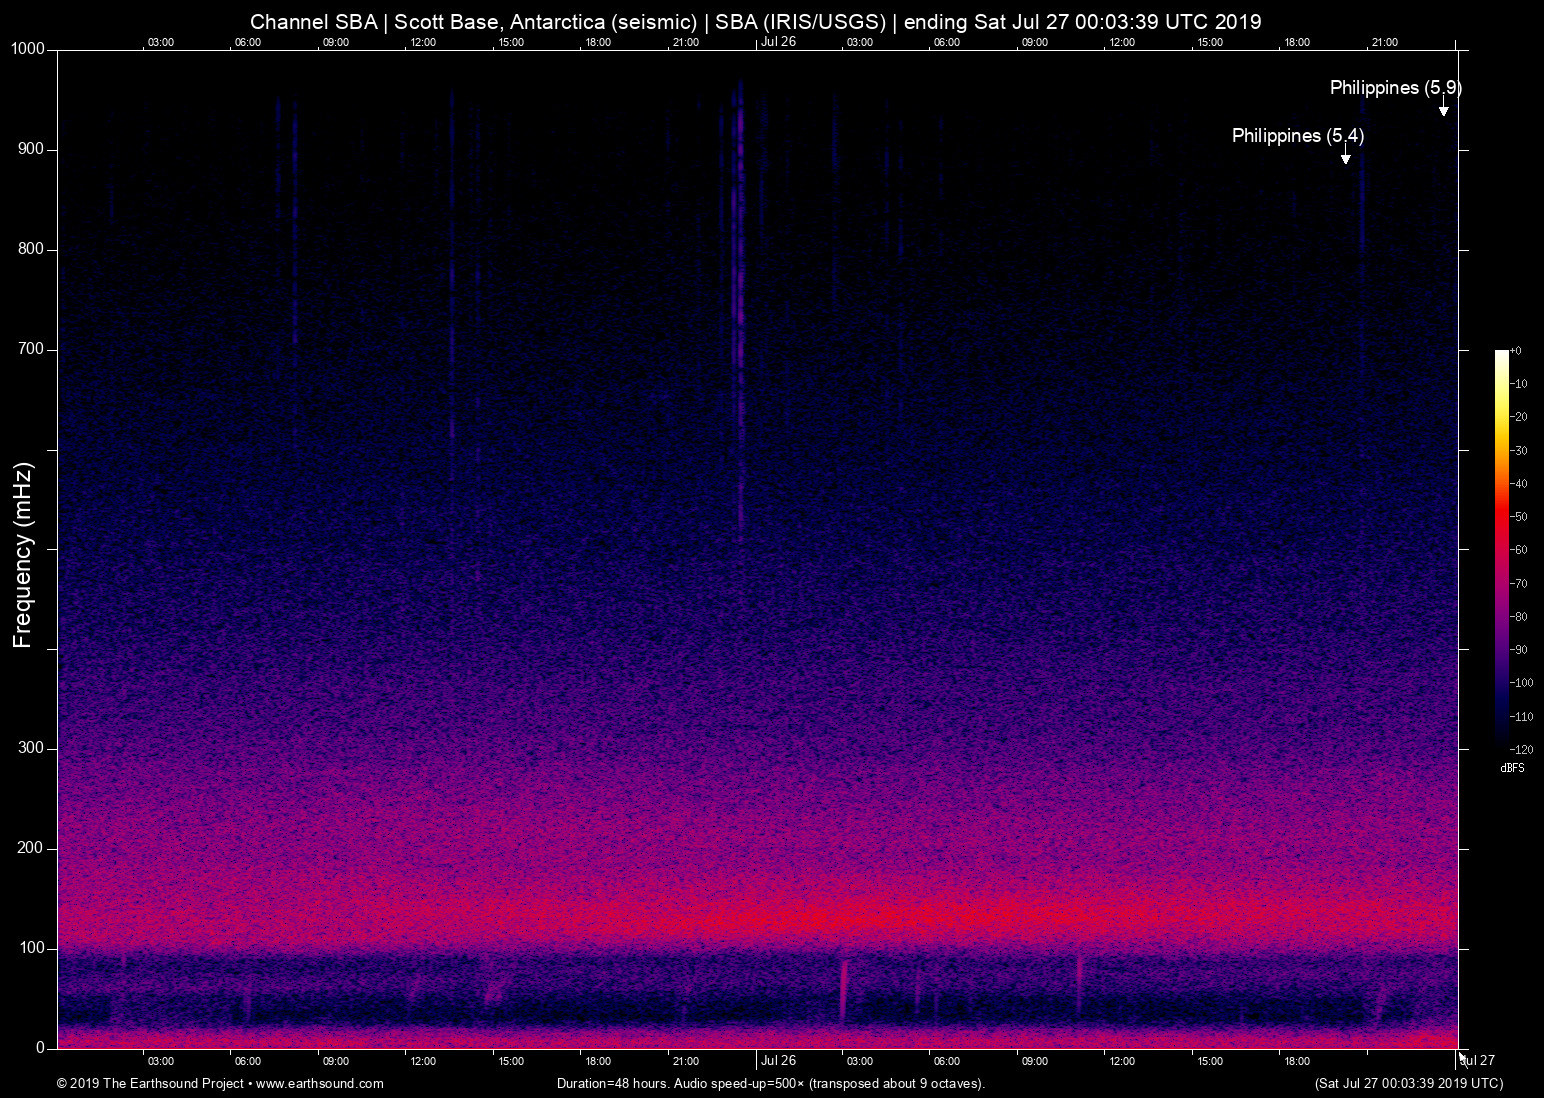The width and height of the screenshot is (1544, 1098).
Task: Click the color scale bar on the right
Action: (x=1501, y=548)
